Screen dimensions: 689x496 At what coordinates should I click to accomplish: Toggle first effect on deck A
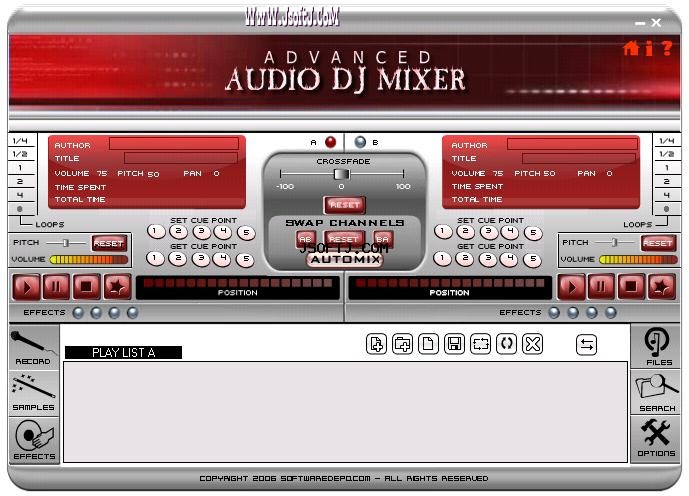pyautogui.click(x=78, y=312)
